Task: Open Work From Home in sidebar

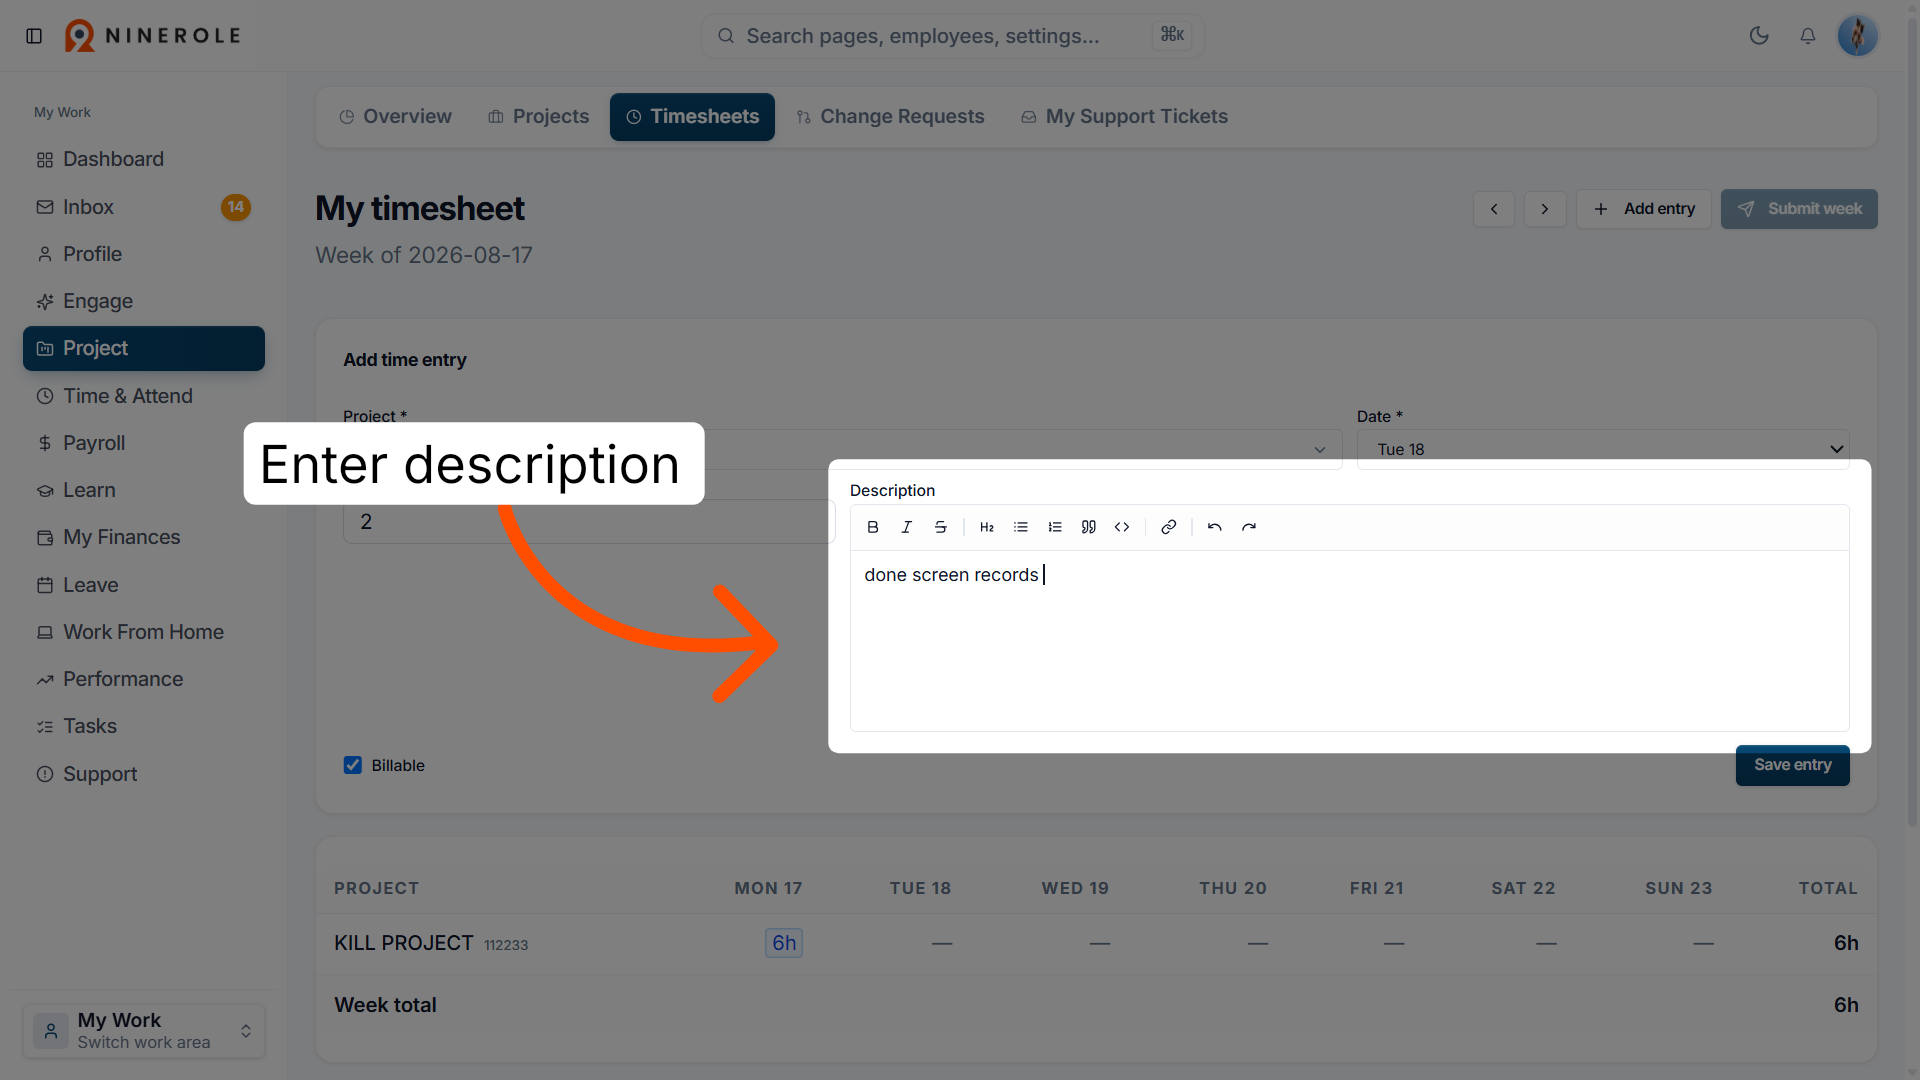Action: [144, 632]
